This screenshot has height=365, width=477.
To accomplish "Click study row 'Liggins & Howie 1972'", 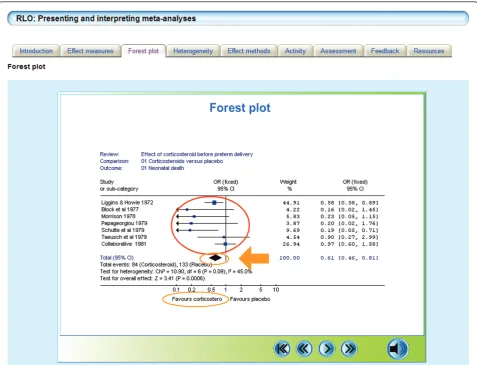I will pos(127,202).
